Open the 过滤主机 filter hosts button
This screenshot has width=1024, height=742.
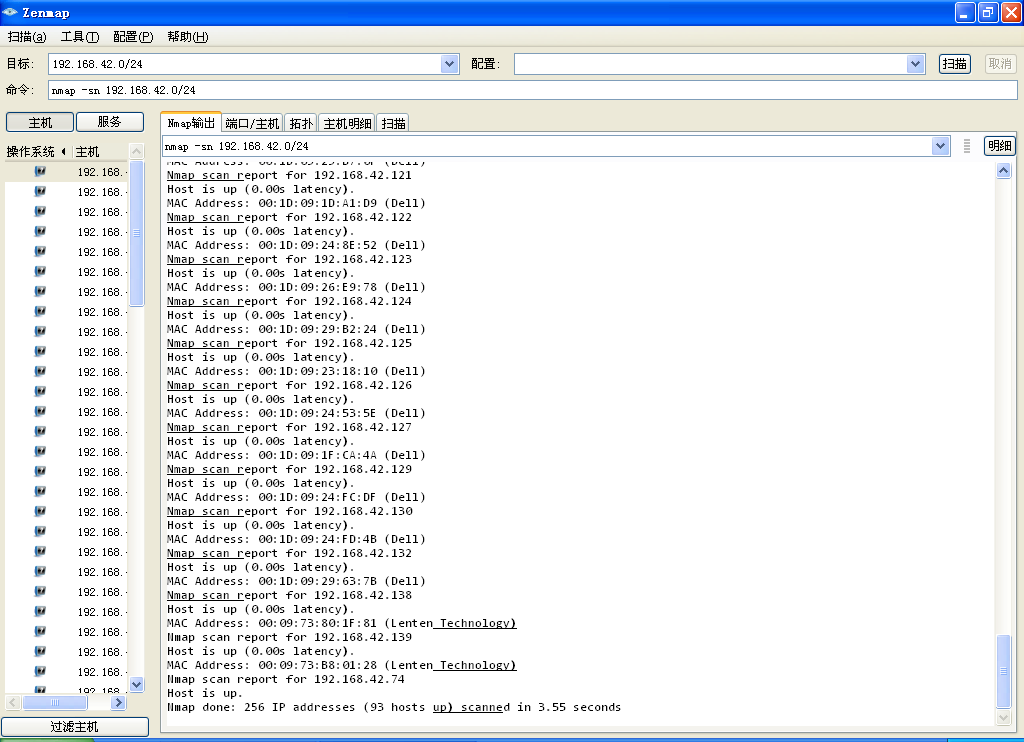point(74,726)
